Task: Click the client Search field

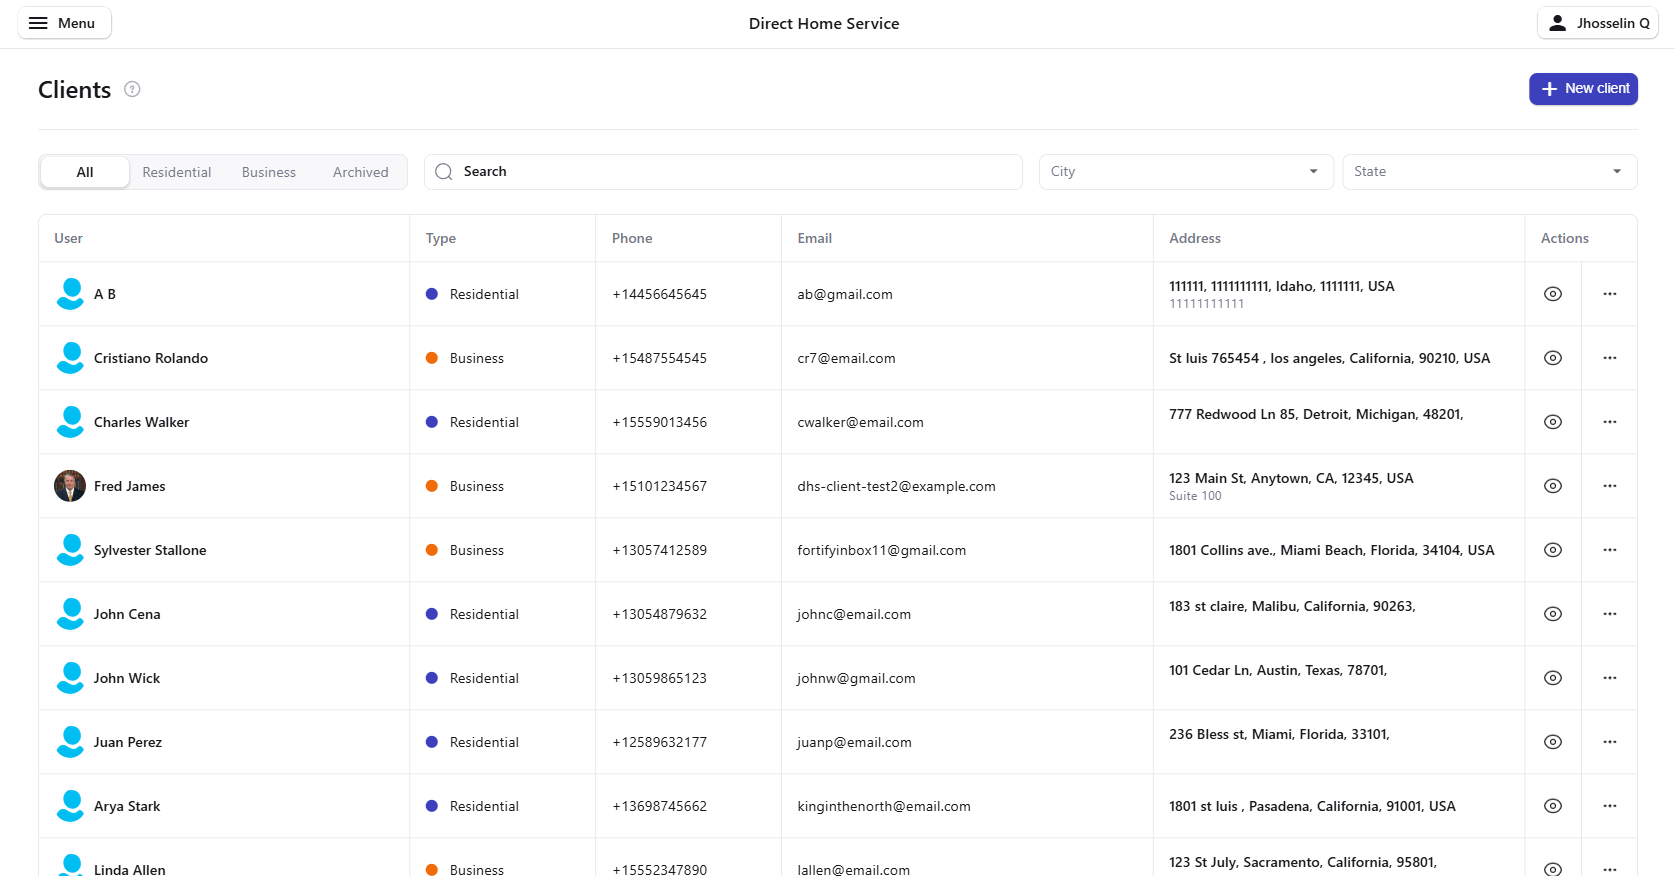Action: (x=723, y=172)
